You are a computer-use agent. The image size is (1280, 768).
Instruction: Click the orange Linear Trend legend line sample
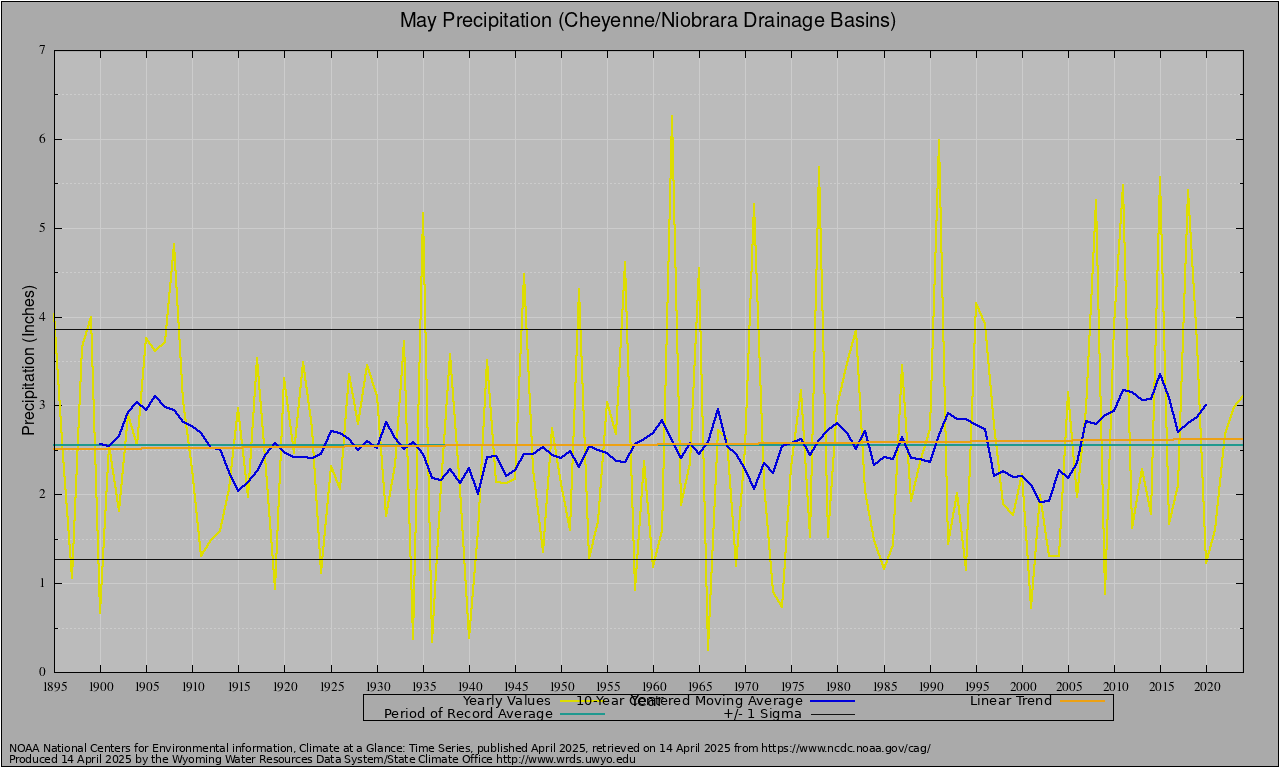1080,701
